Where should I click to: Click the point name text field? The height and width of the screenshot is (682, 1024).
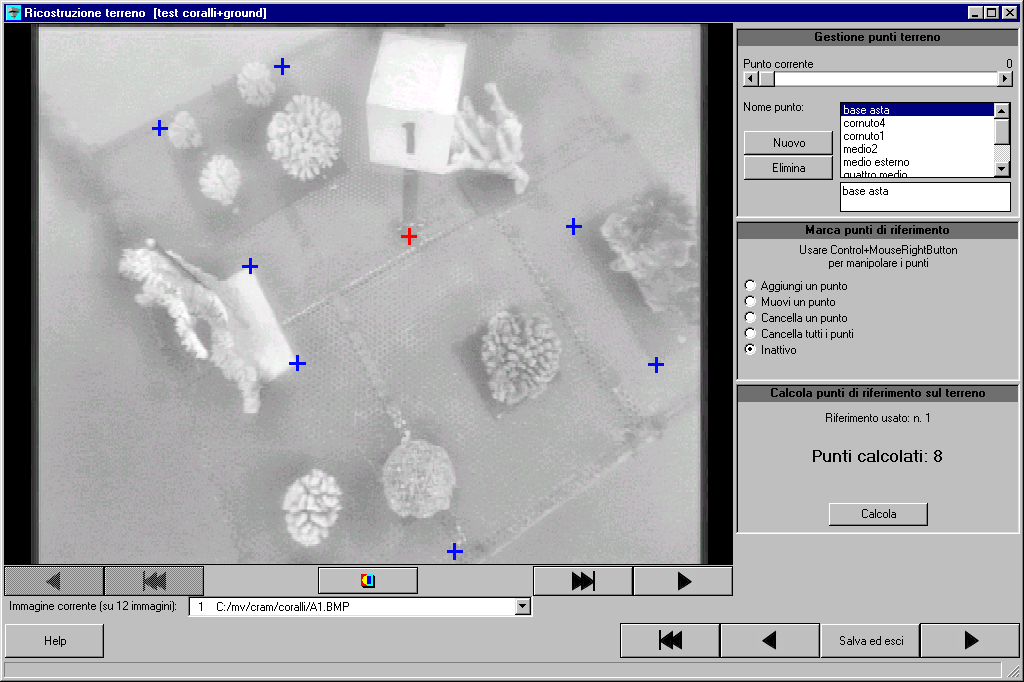924,197
